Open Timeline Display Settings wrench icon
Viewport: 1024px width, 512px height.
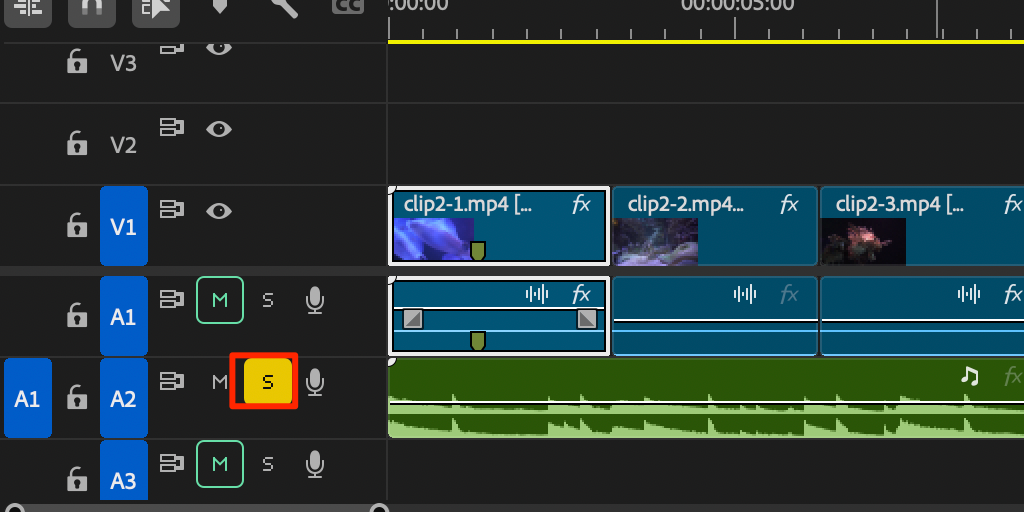(284, 7)
